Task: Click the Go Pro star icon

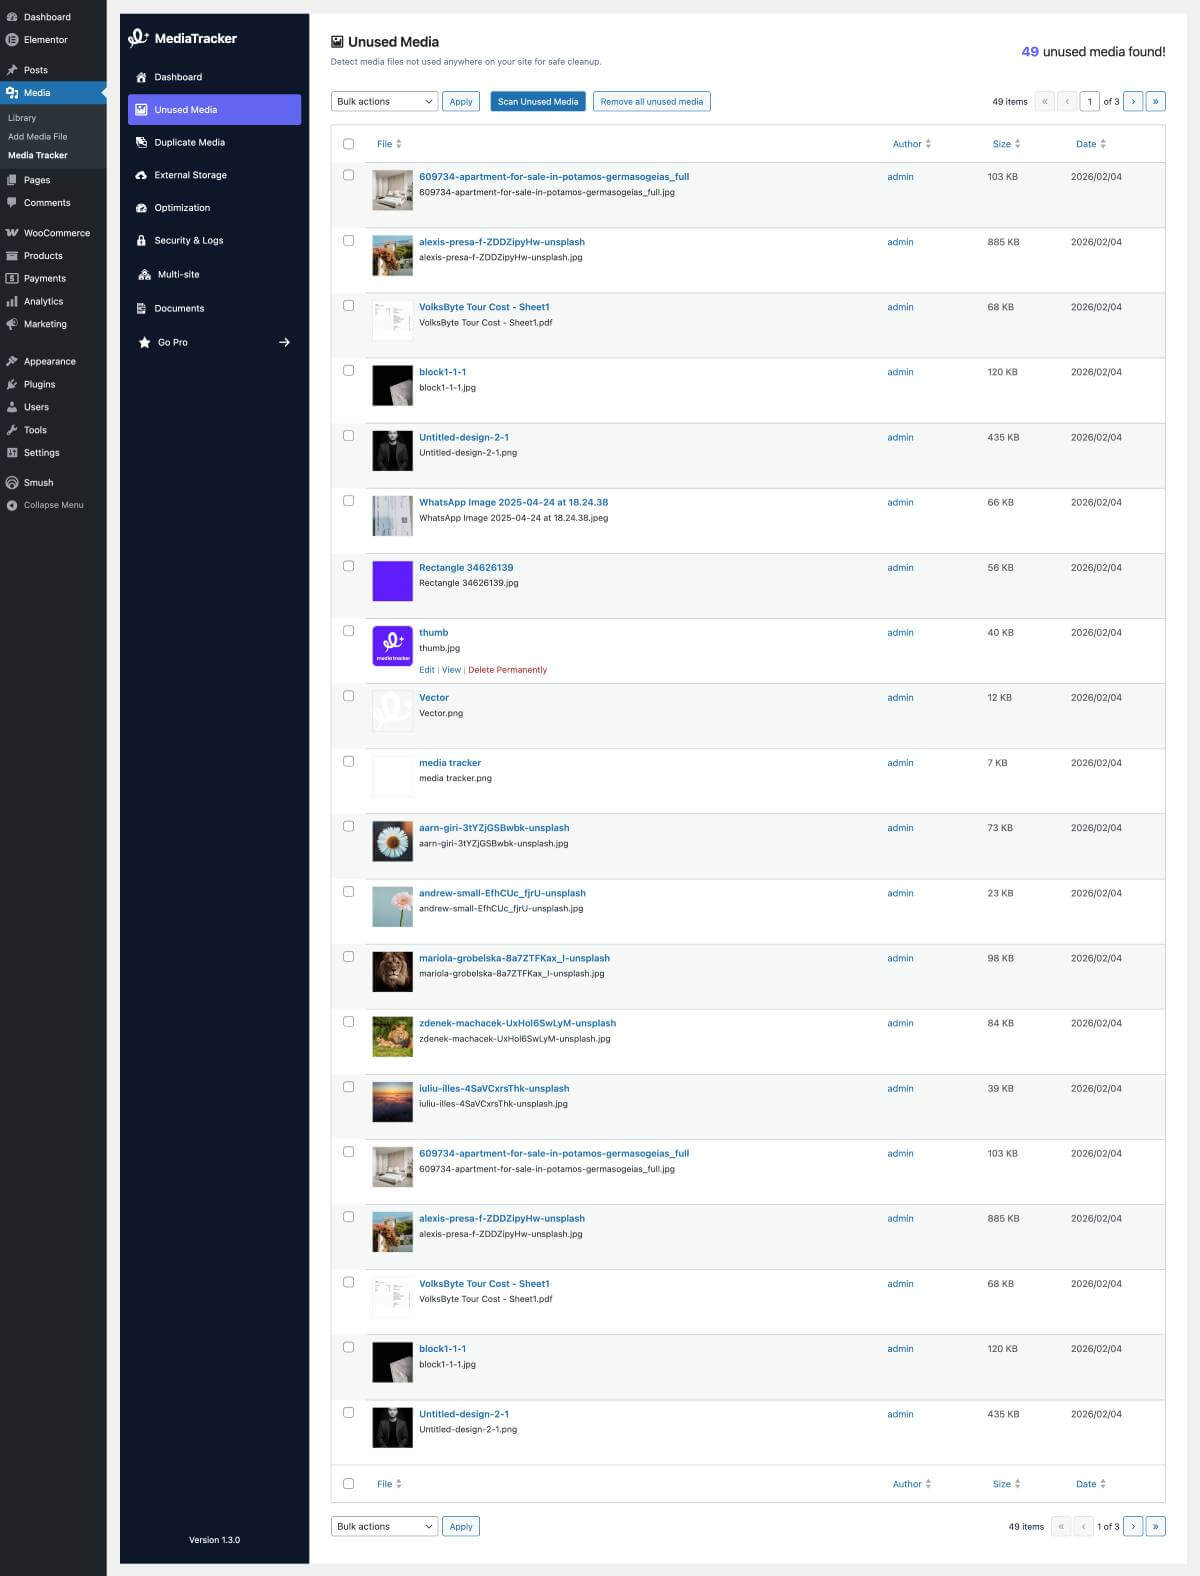Action: [x=144, y=342]
